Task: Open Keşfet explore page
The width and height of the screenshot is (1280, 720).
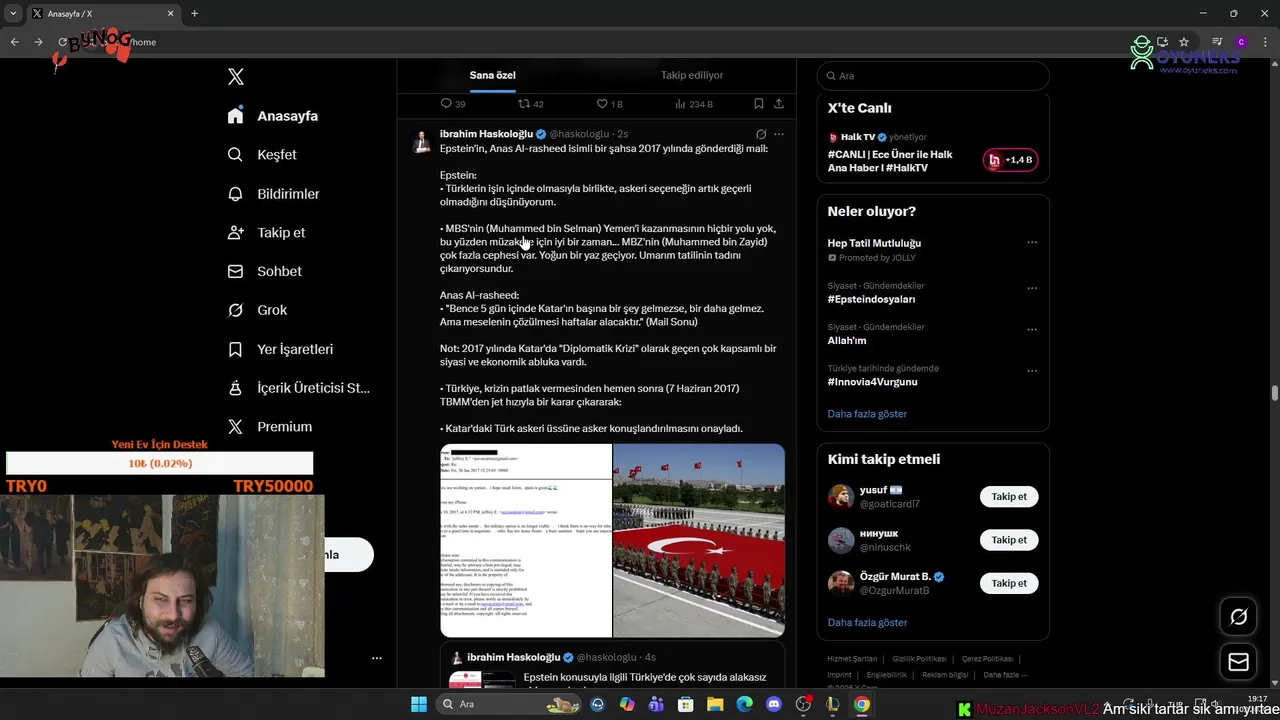Action: (262, 155)
